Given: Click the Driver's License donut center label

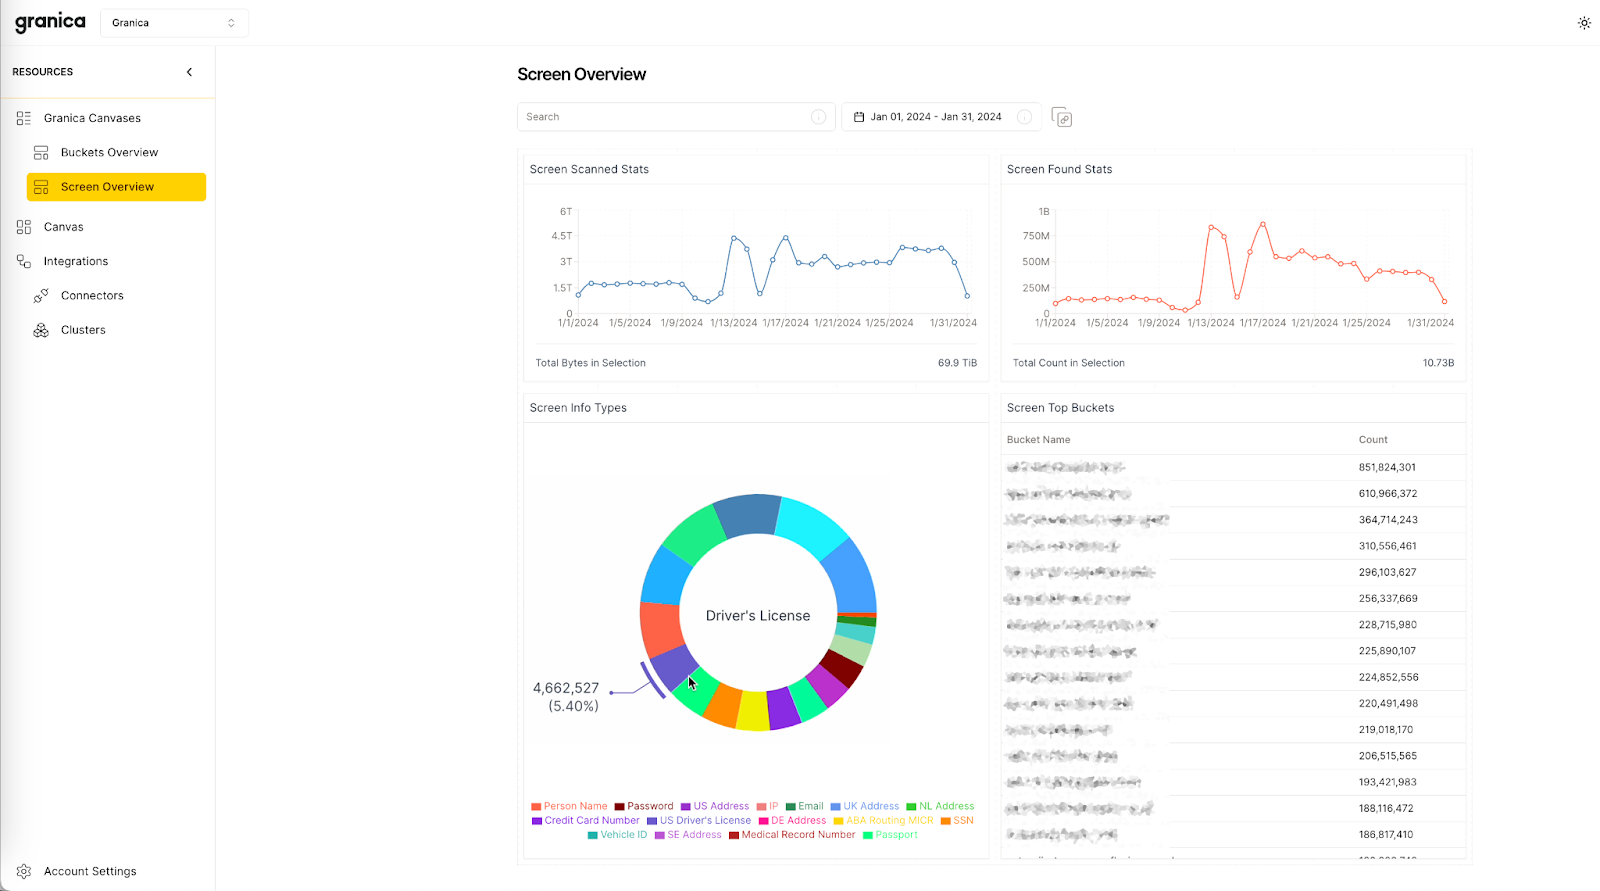Looking at the screenshot, I should (x=758, y=616).
